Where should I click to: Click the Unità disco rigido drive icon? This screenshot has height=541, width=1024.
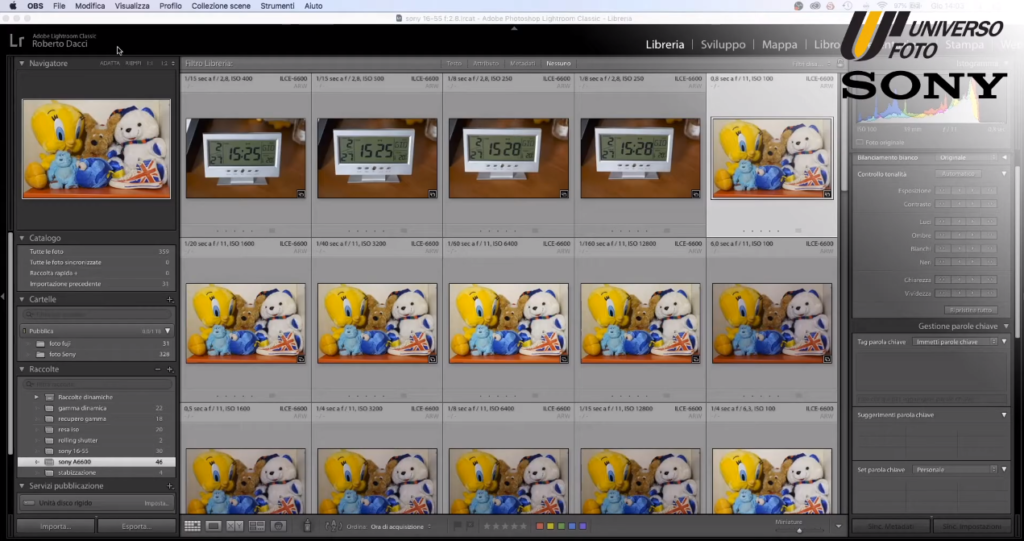click(28, 503)
